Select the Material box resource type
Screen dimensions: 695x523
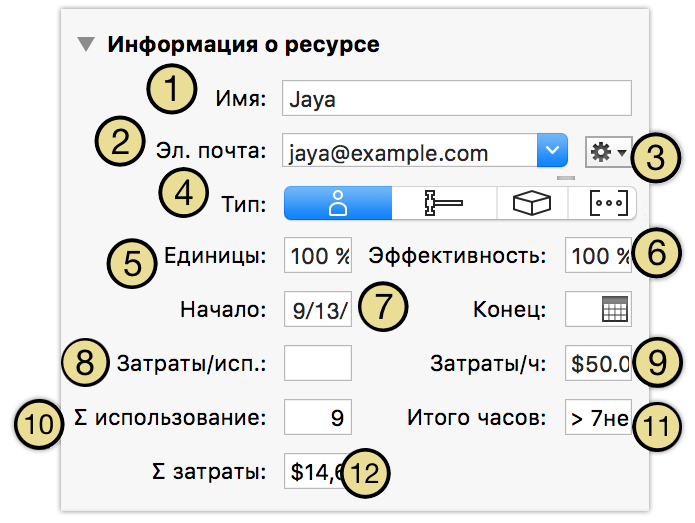[x=532, y=203]
